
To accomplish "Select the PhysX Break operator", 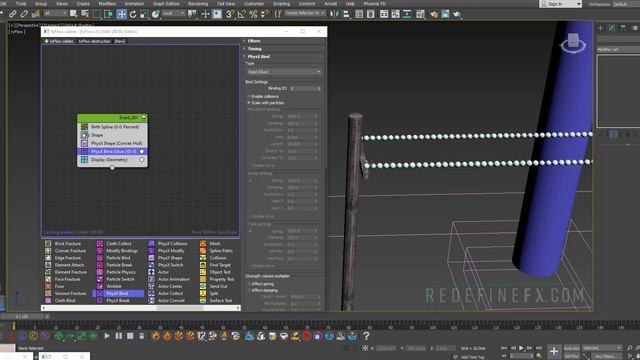I will point(113,300).
